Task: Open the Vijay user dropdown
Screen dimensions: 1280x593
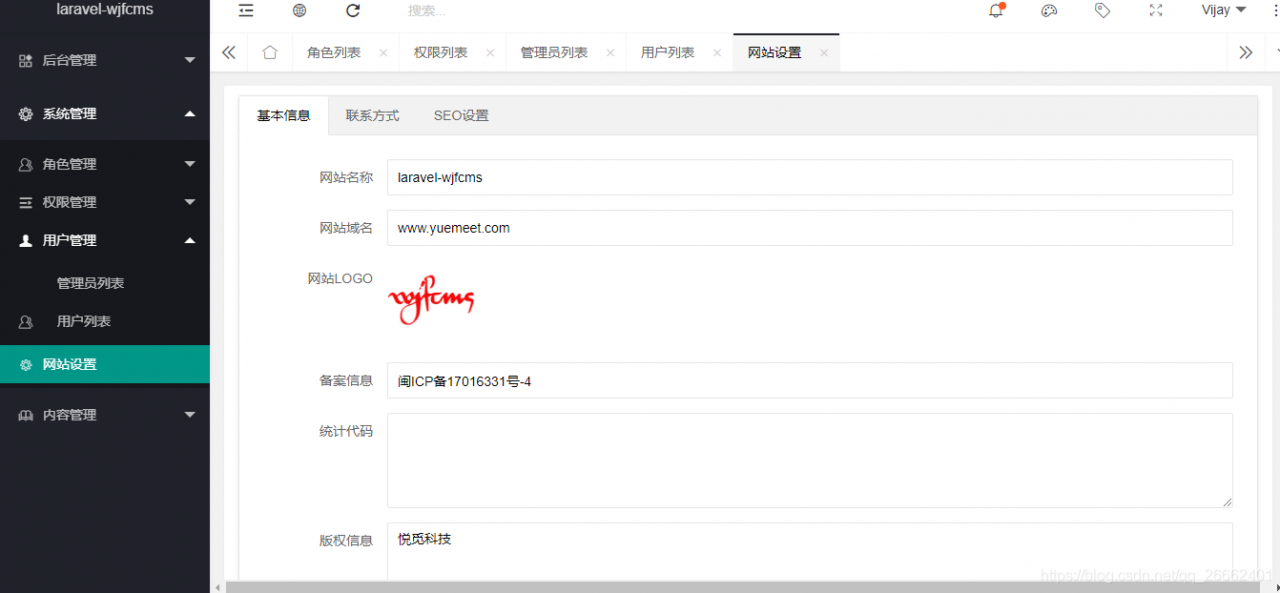Action: coord(1221,11)
